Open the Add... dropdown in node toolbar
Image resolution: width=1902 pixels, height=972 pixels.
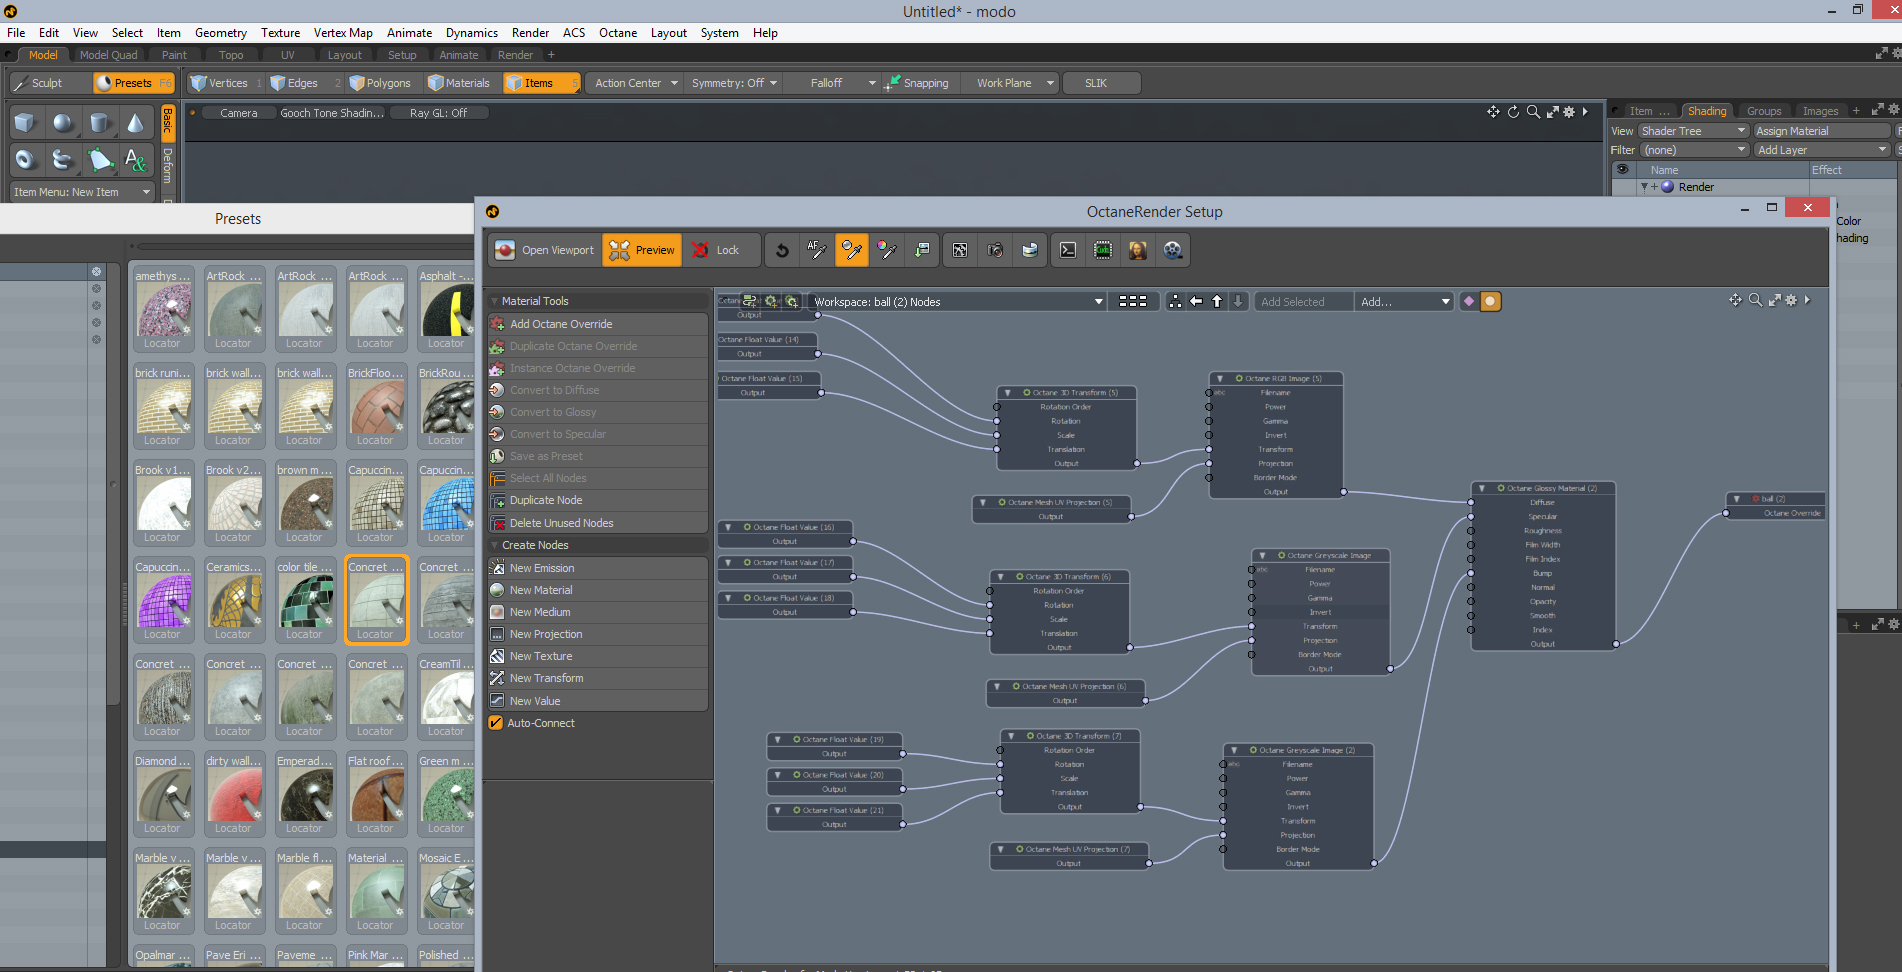pos(1405,301)
